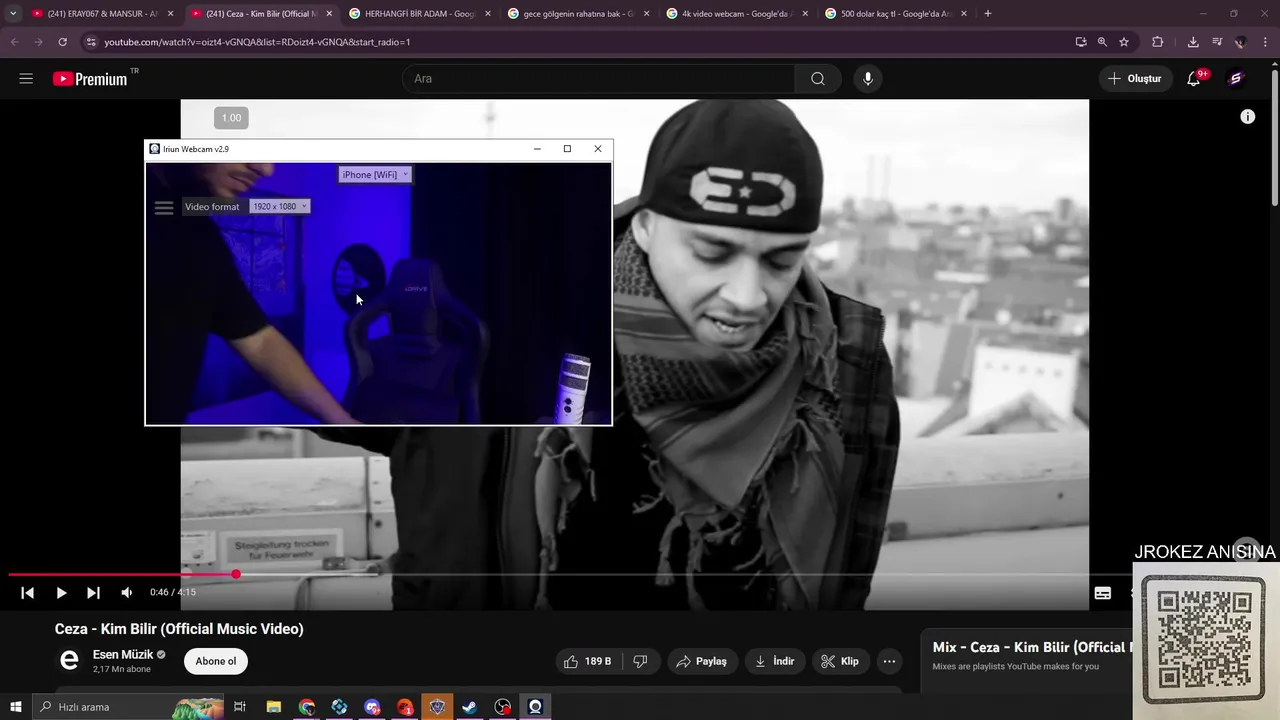Click video progress bar scrubber
The width and height of the screenshot is (1280, 720).
236,574
